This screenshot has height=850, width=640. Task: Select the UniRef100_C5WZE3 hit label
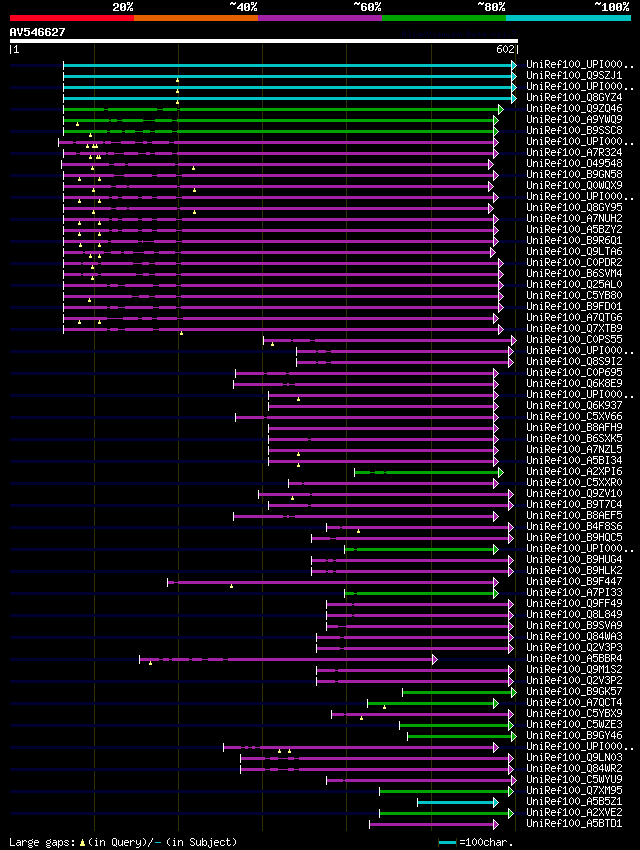[574, 725]
